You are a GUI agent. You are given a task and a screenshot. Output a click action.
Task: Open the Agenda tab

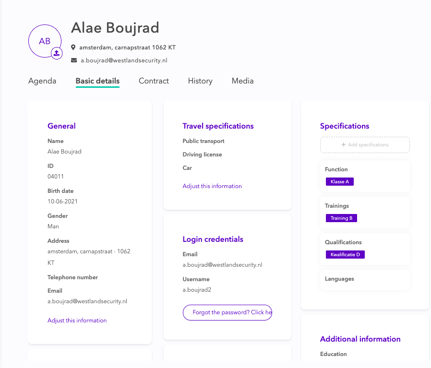click(x=42, y=81)
